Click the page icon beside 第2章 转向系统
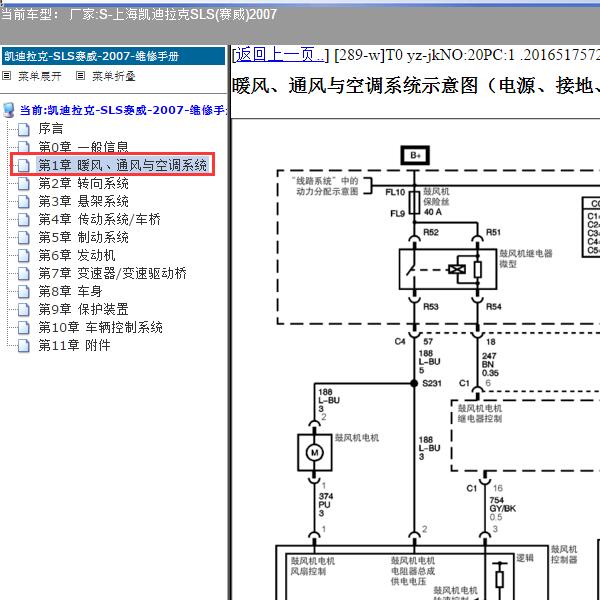This screenshot has width=600, height=600. pyautogui.click(x=24, y=184)
